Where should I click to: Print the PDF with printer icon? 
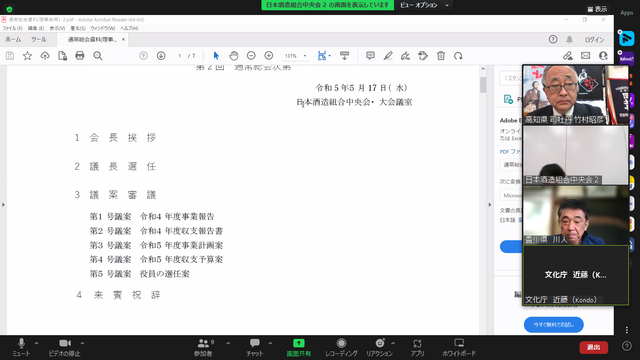point(80,56)
